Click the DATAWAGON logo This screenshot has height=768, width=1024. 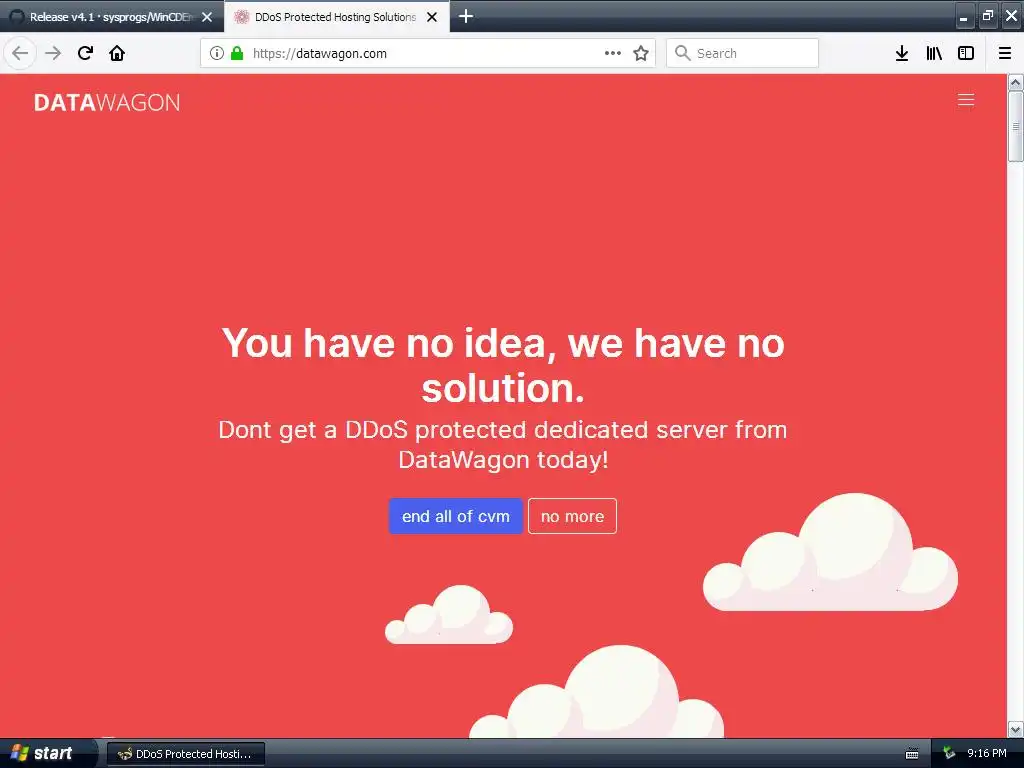[107, 103]
